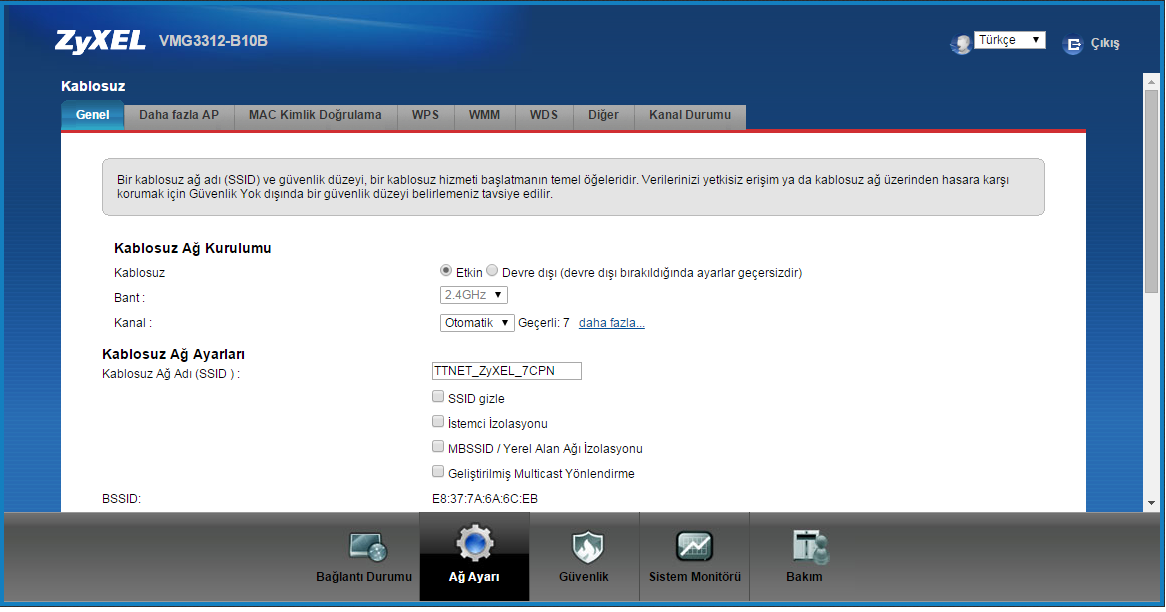Open the WDS tab

point(544,115)
